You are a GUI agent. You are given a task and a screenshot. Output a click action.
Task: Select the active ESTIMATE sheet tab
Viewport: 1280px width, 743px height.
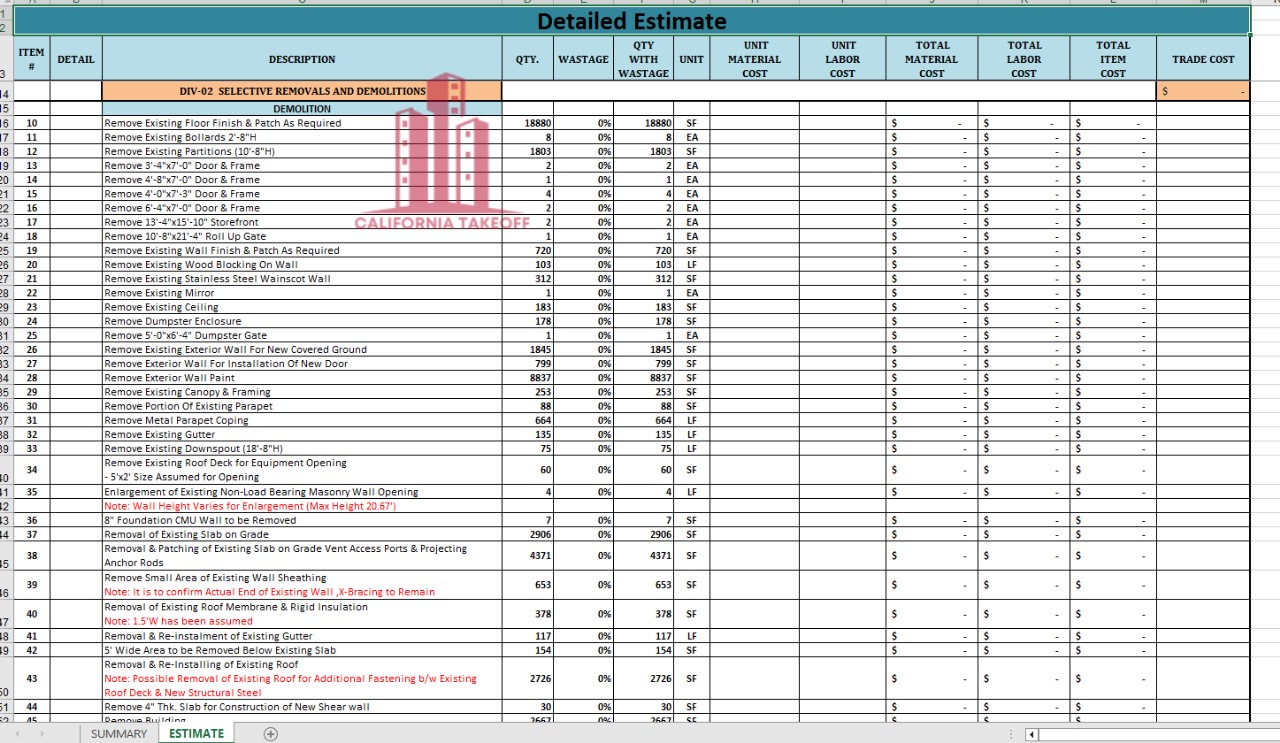(196, 733)
